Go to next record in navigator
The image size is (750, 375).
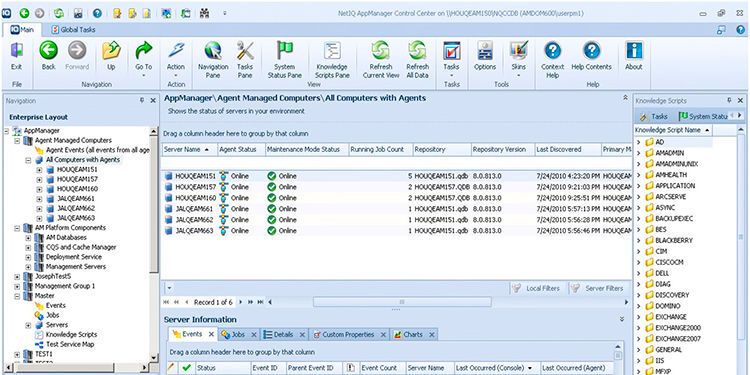click(241, 302)
